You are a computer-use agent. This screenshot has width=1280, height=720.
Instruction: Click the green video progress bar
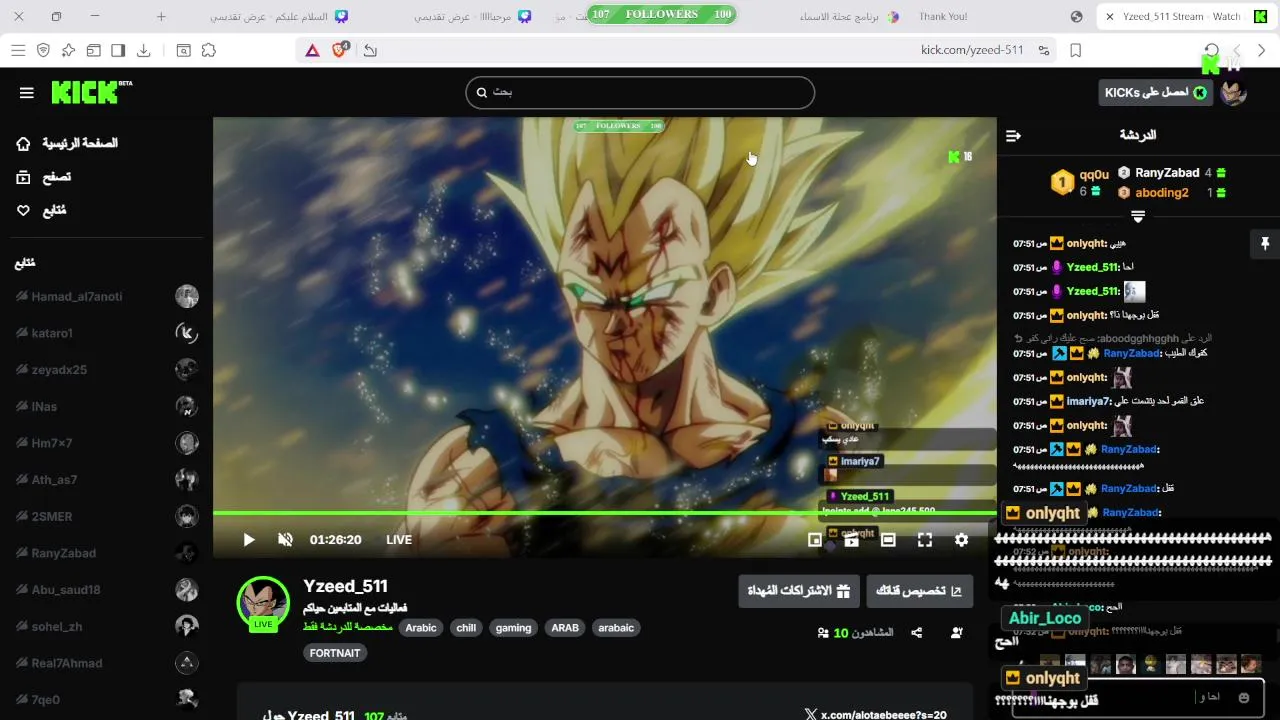coord(605,513)
